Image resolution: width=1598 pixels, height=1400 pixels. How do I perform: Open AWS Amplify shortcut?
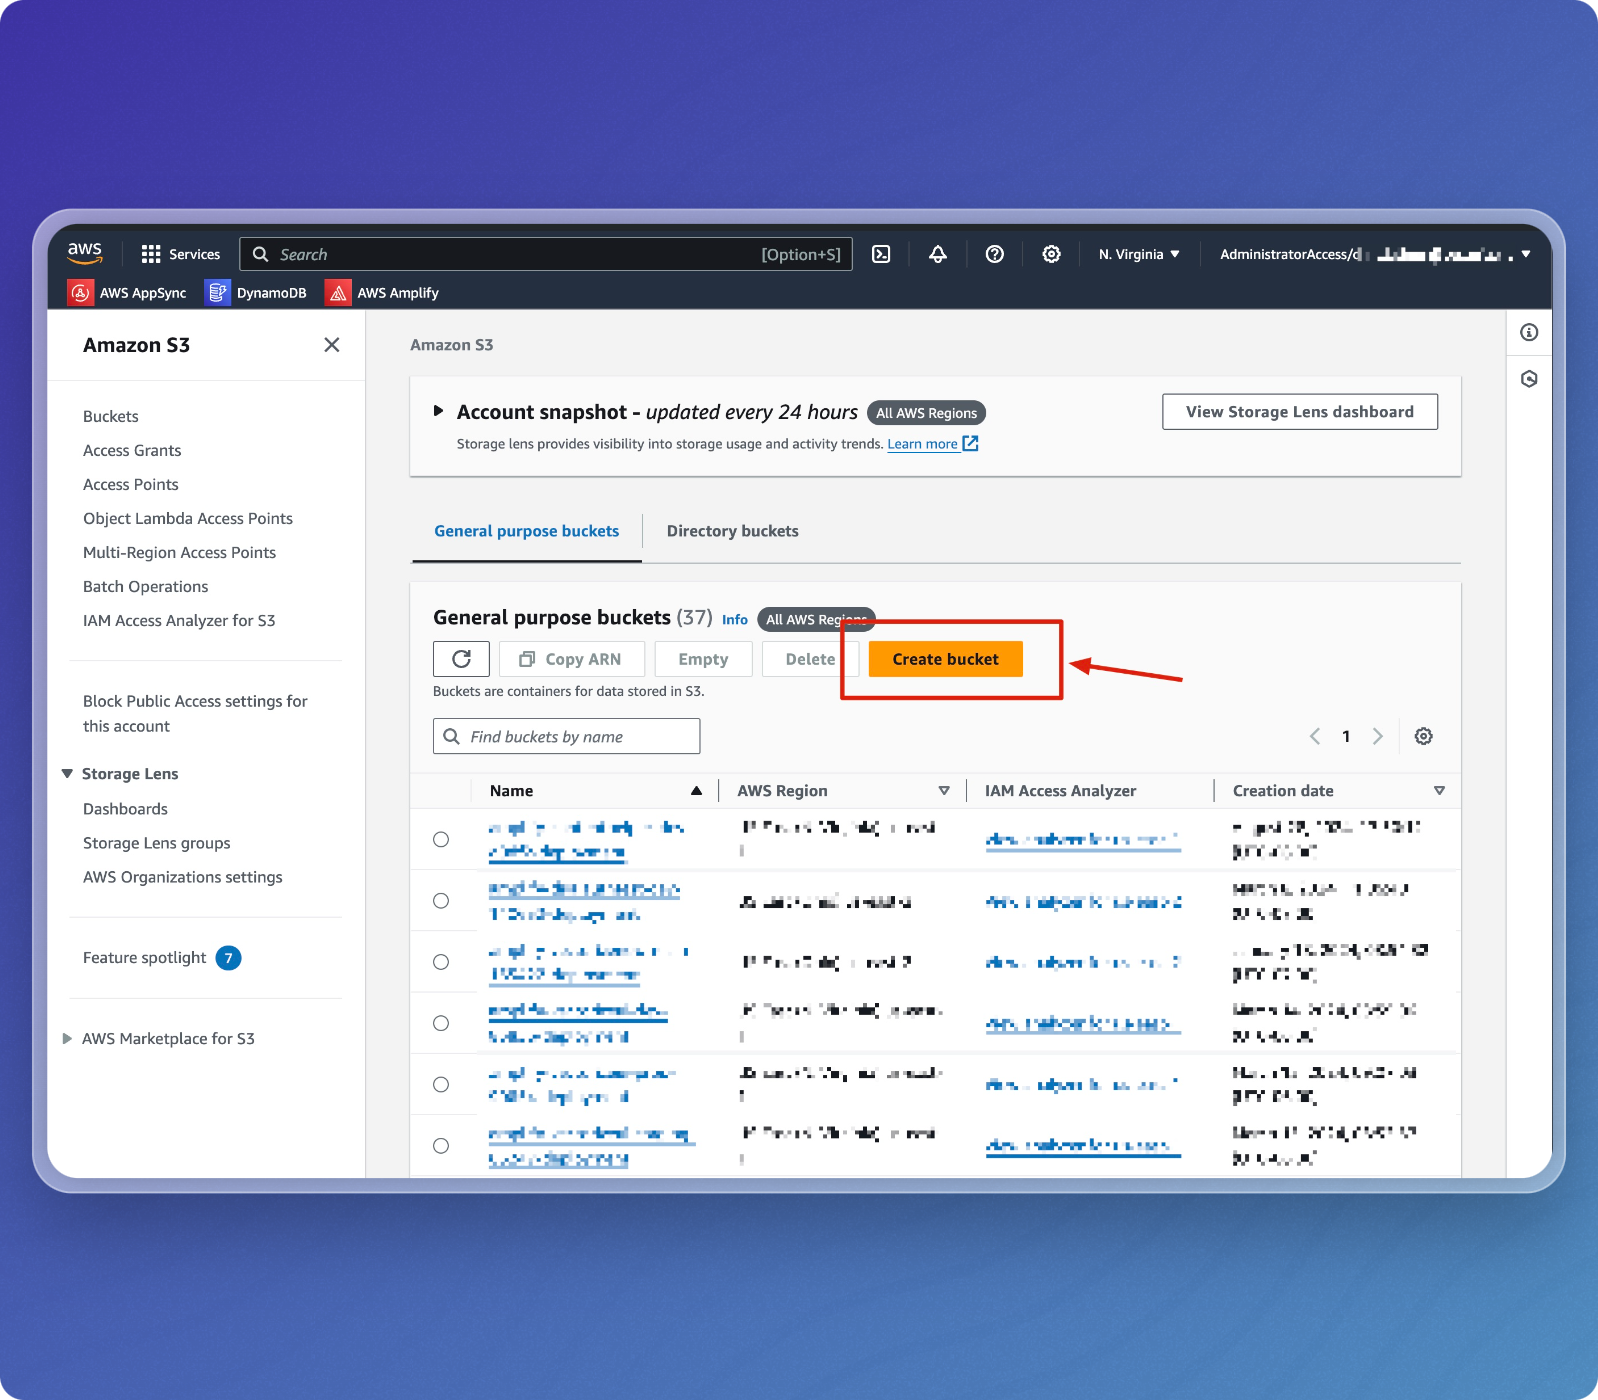click(382, 293)
